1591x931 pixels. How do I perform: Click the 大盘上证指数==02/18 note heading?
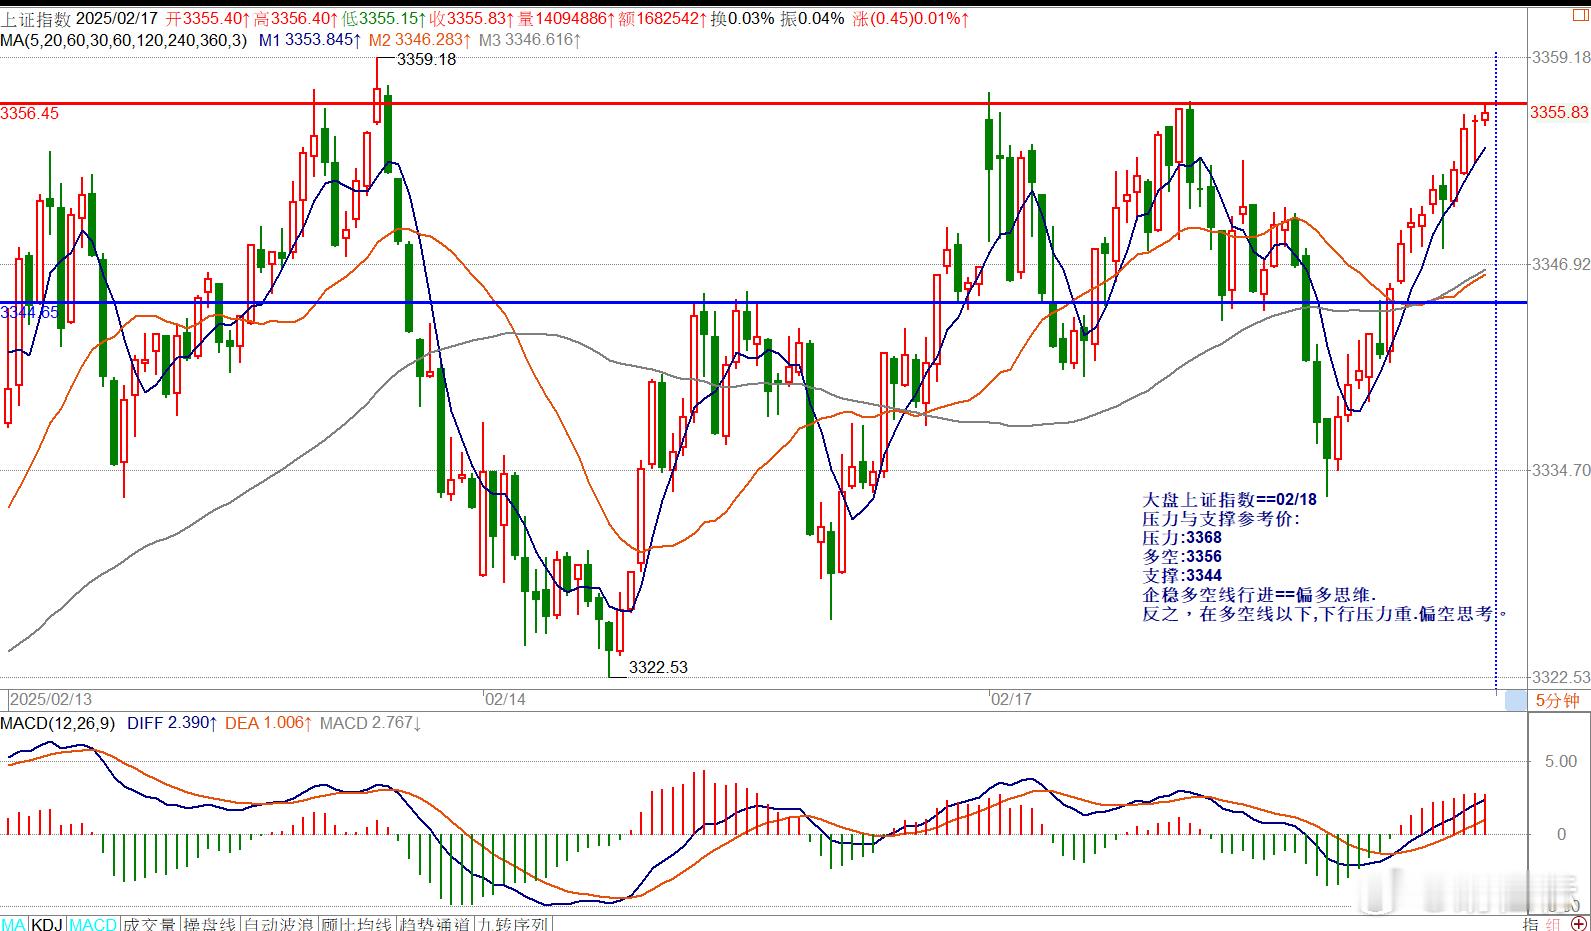pos(1229,499)
